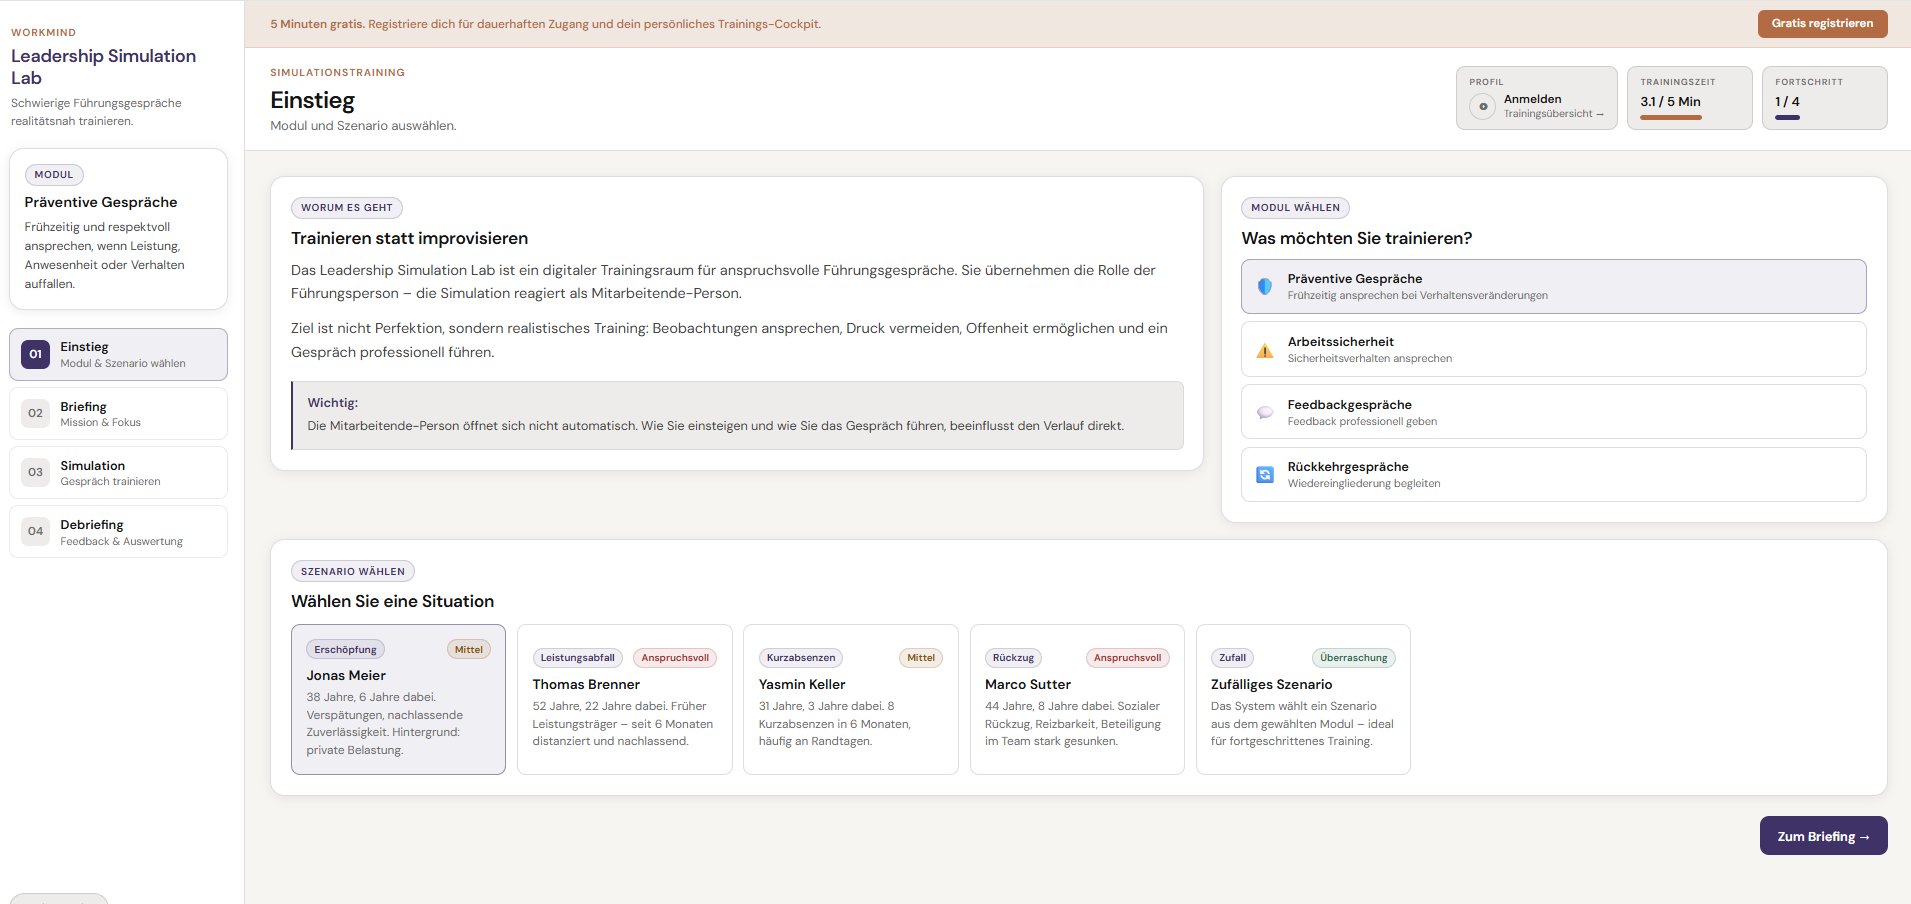
Task: Click the MODUL label in sidebar card
Action: (x=54, y=174)
